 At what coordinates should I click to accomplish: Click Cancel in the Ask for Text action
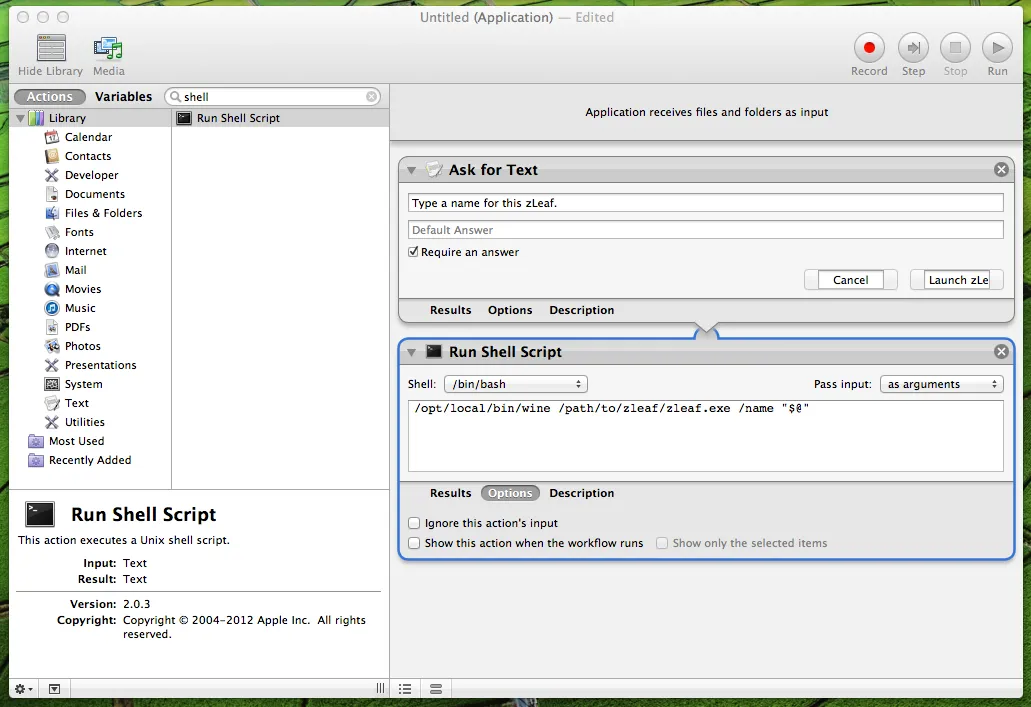(850, 279)
